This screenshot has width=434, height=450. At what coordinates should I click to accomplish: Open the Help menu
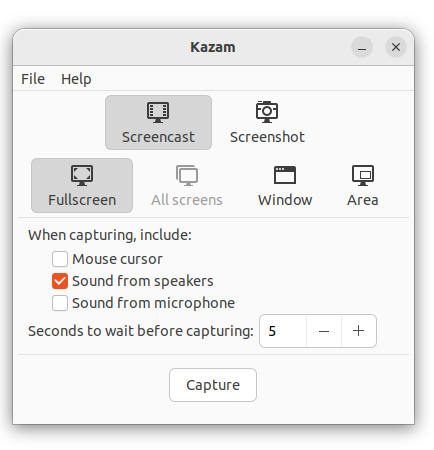point(76,79)
